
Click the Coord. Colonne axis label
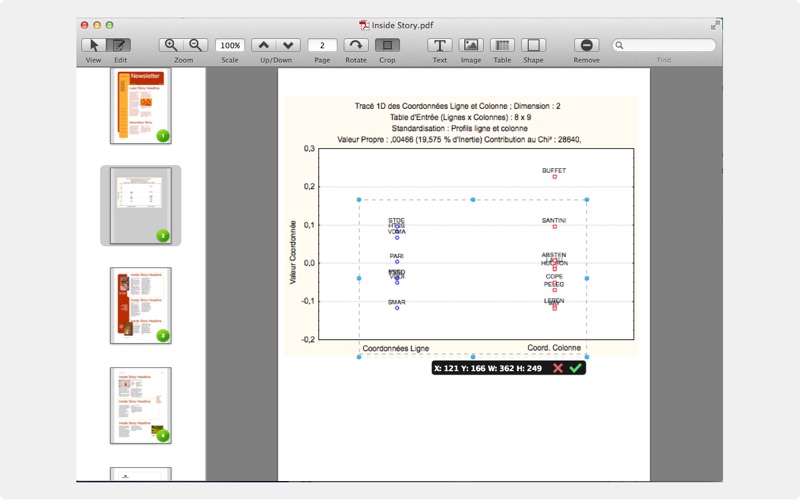(554, 348)
